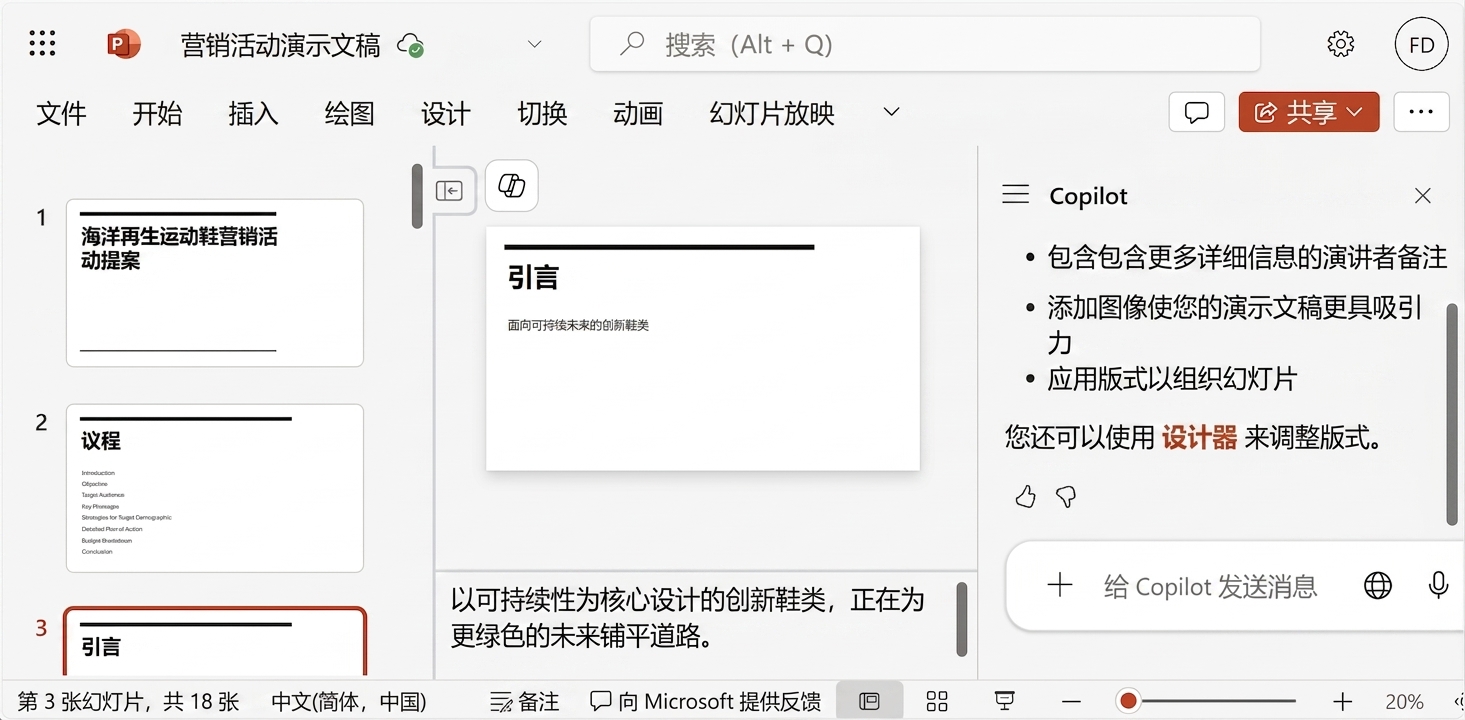
Task: Give the Copilot response a thumbs down
Action: (1066, 496)
